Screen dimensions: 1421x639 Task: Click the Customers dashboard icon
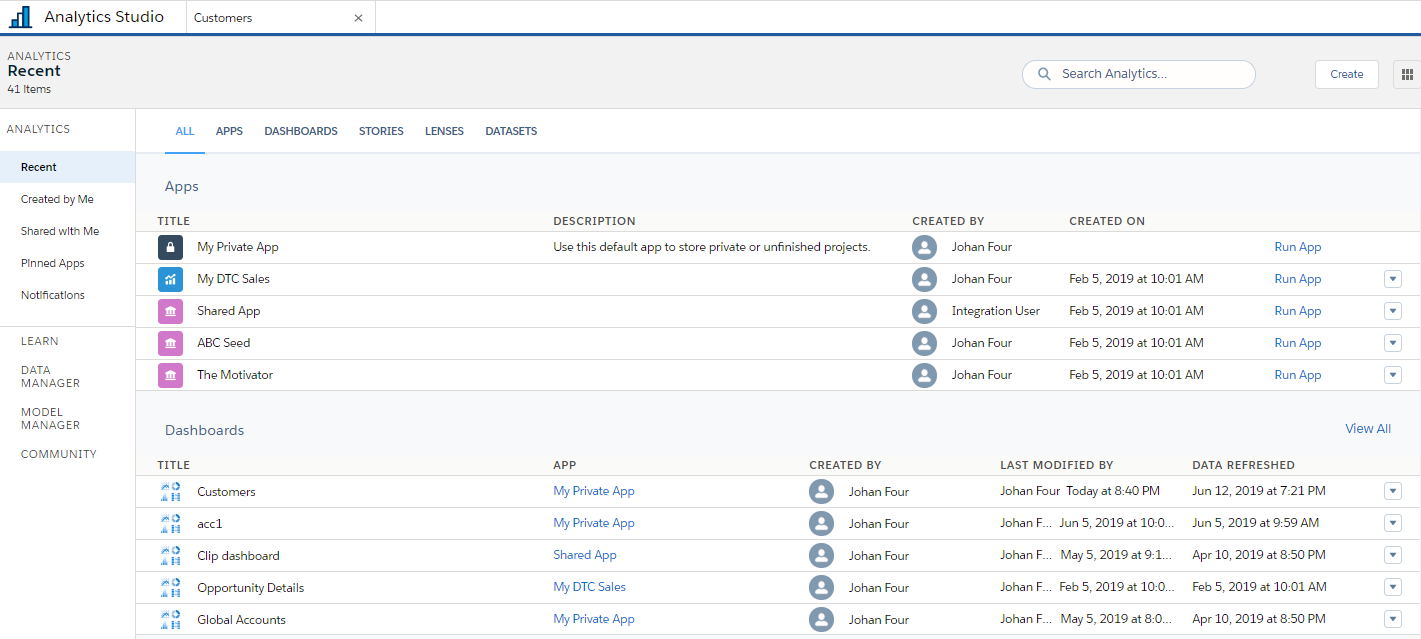click(170, 492)
